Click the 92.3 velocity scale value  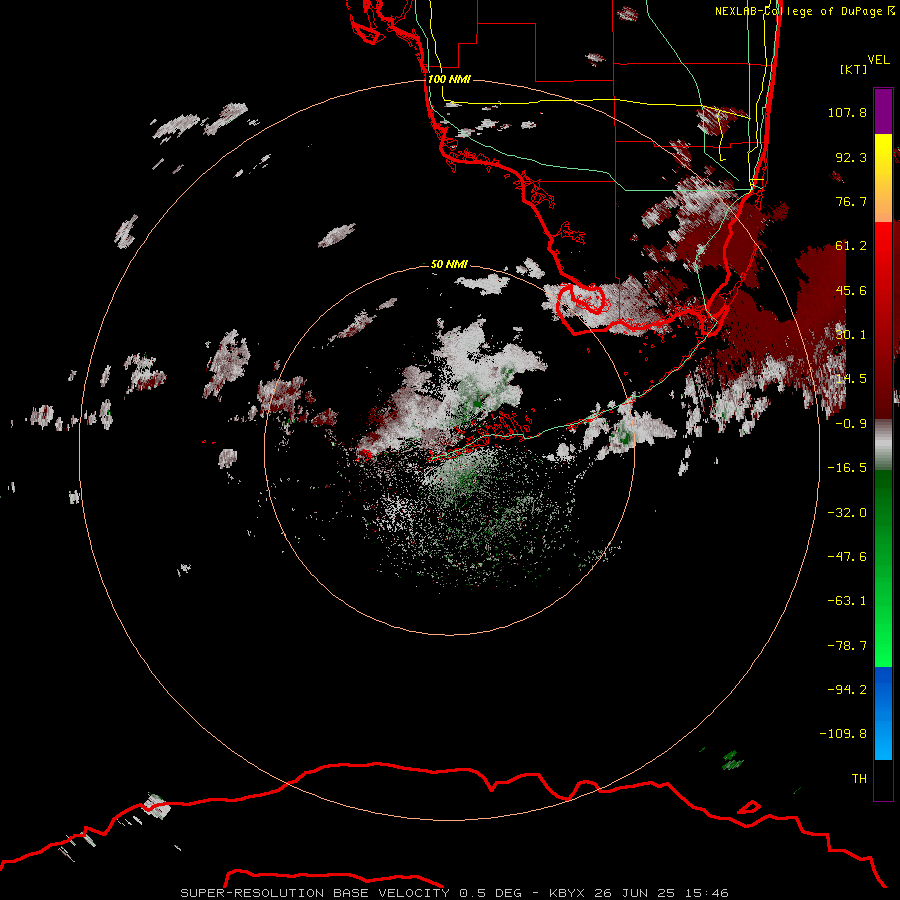[x=851, y=157]
